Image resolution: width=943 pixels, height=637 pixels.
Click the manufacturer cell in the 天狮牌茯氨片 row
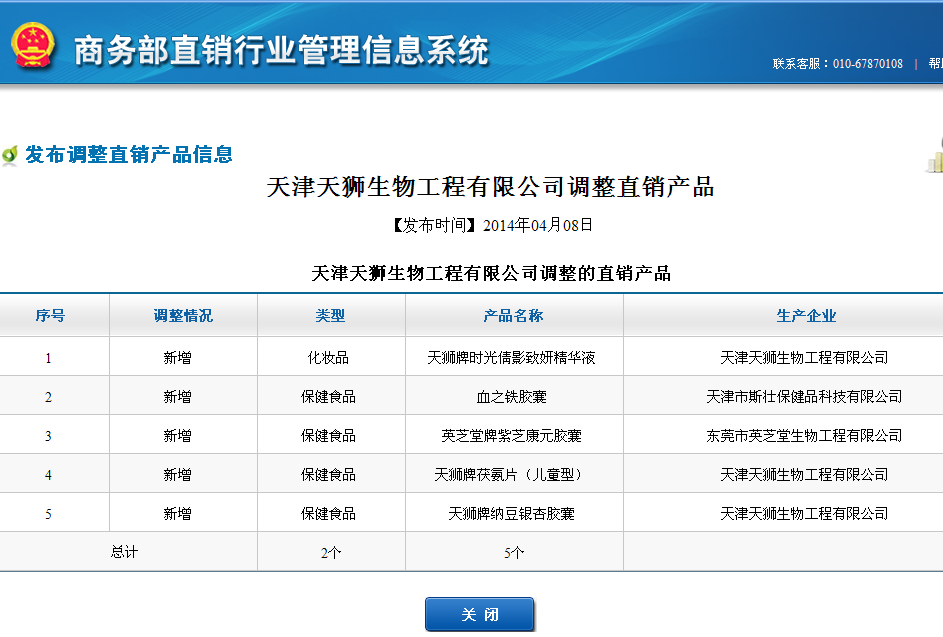pos(804,475)
